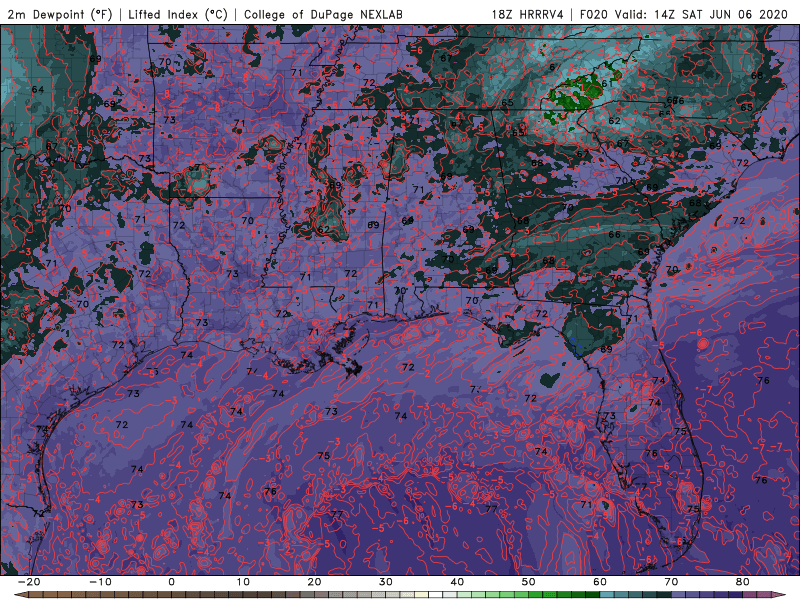
Task: Click the '20' color scale label
Action: [314, 582]
